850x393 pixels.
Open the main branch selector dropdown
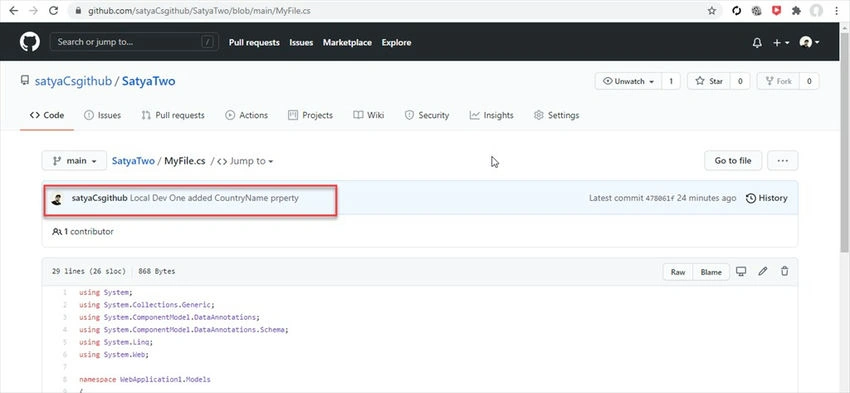pos(74,160)
